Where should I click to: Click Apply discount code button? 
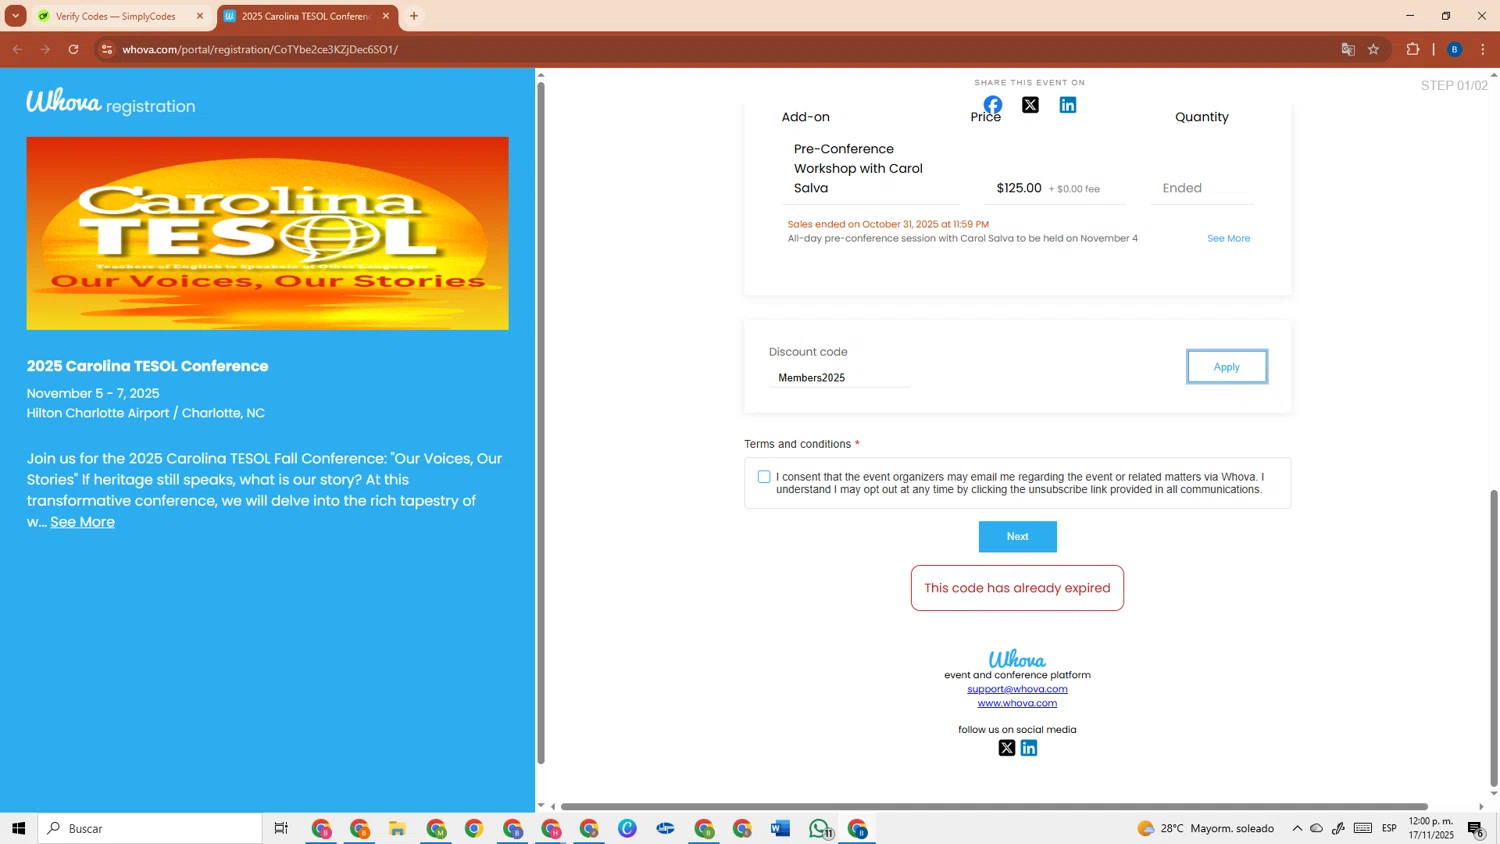(1227, 367)
